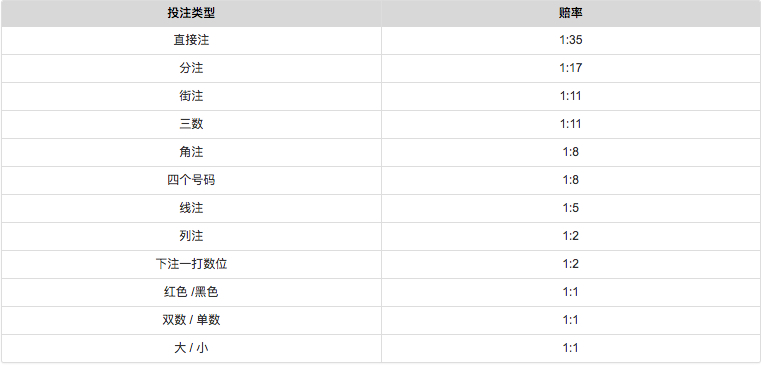Image resolution: width=761 pixels, height=365 pixels.
Task: Select the 双数 / 单数 cell
Action: click(191, 320)
